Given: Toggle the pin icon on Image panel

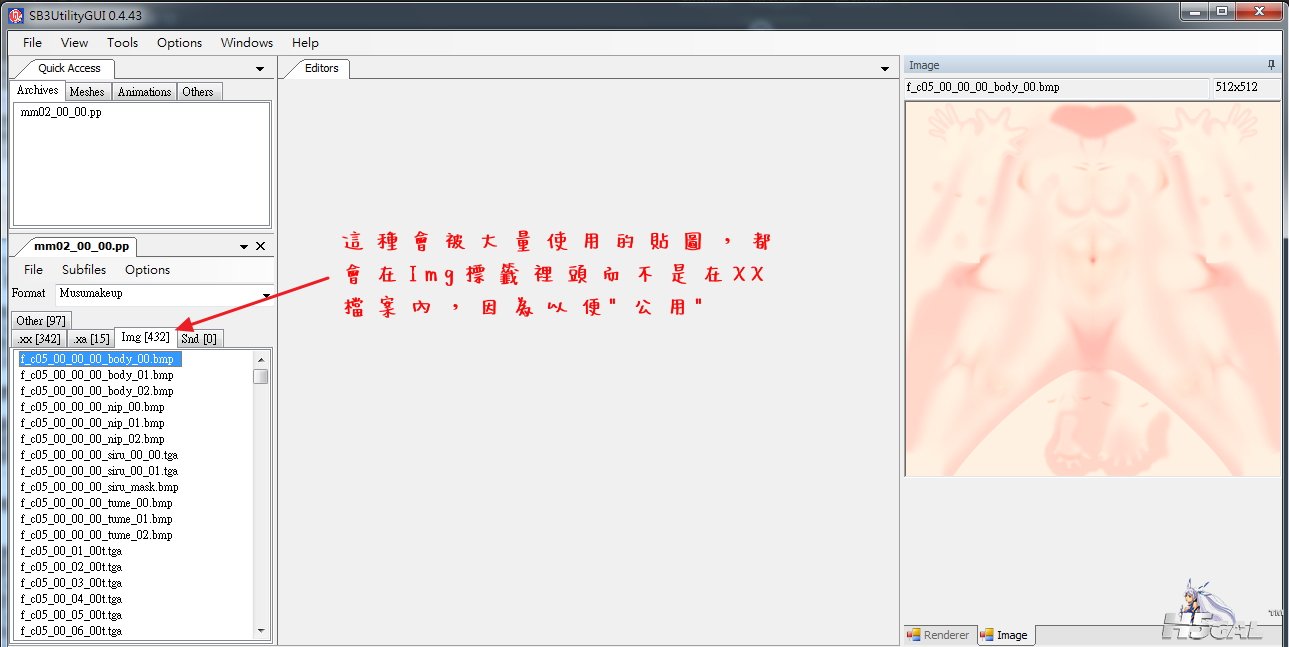Looking at the screenshot, I should 1271,65.
